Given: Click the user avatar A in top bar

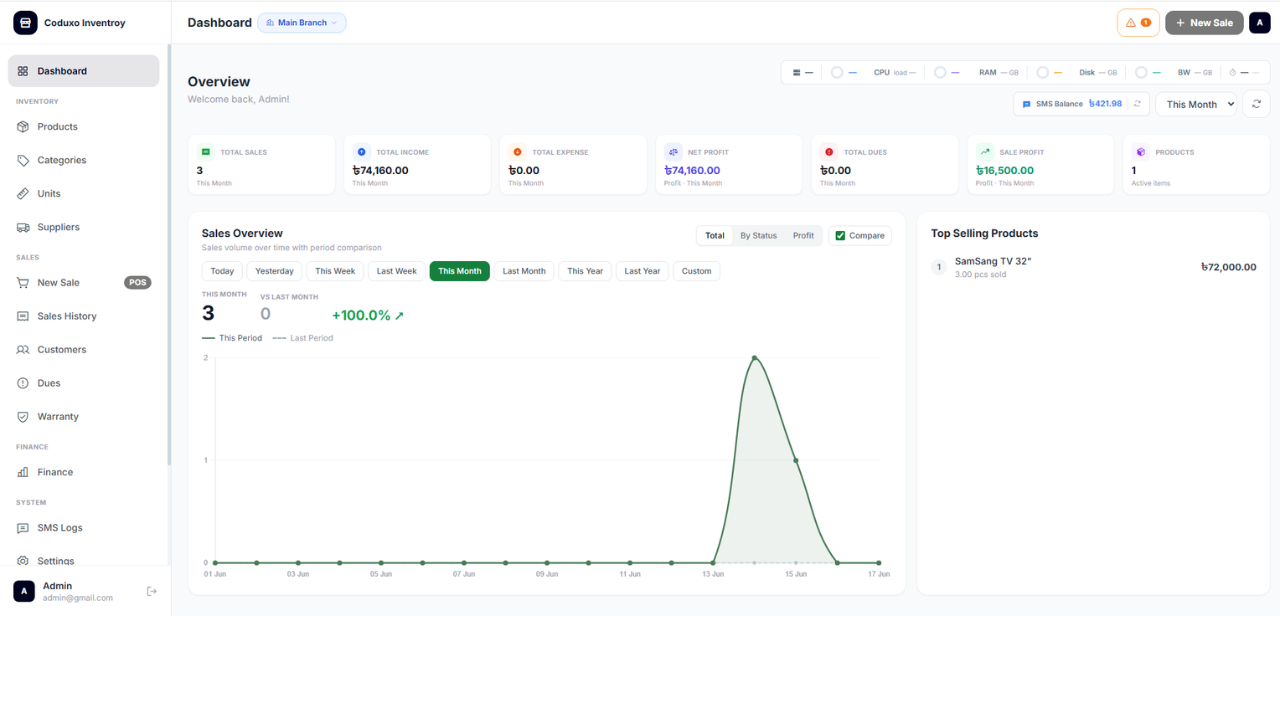Looking at the screenshot, I should click(1260, 22).
